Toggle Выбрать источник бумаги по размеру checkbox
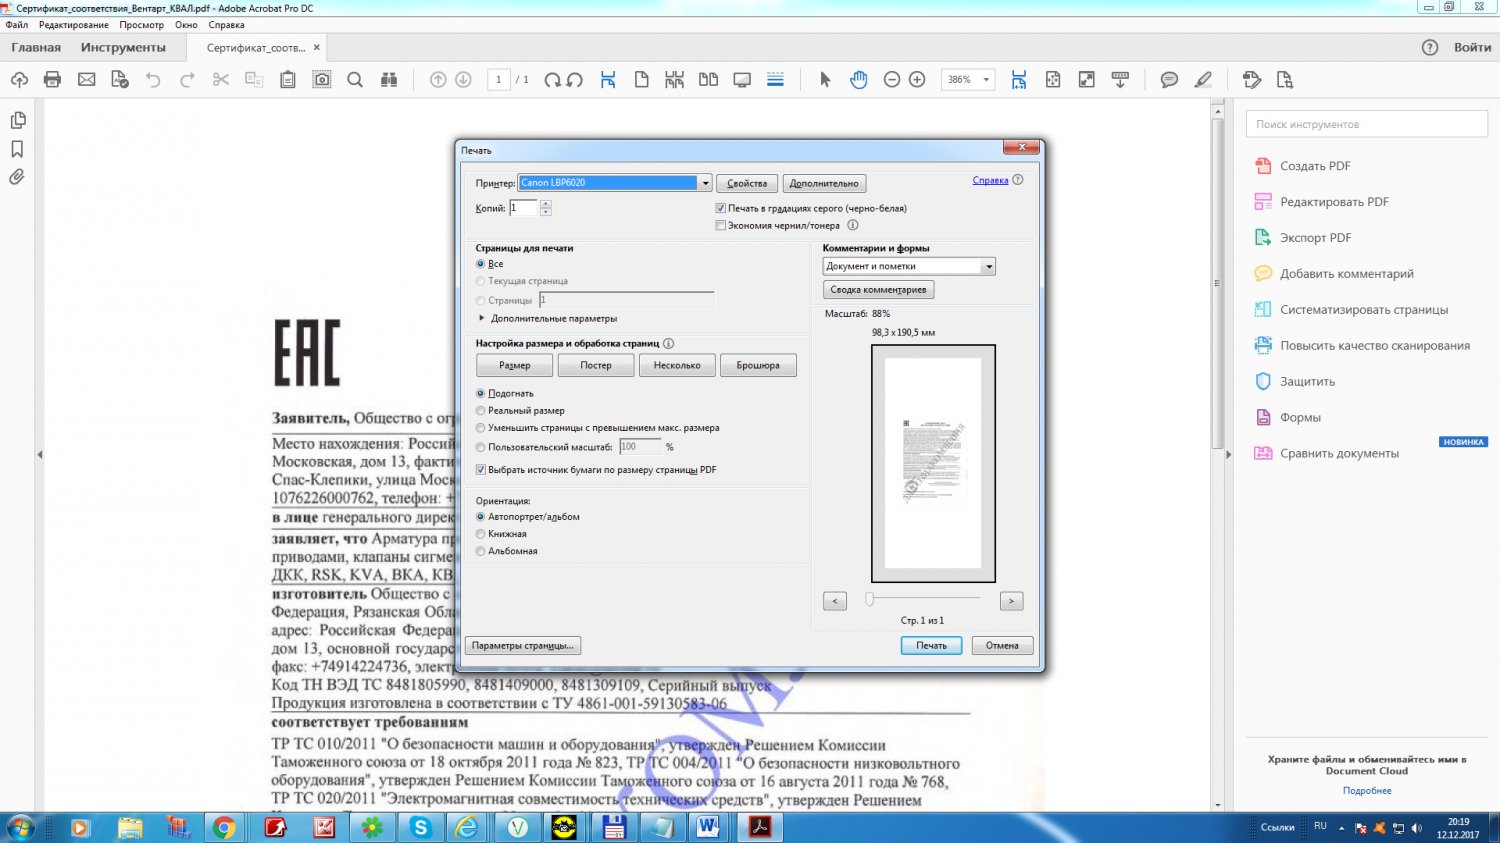This screenshot has width=1500, height=843. (x=481, y=469)
